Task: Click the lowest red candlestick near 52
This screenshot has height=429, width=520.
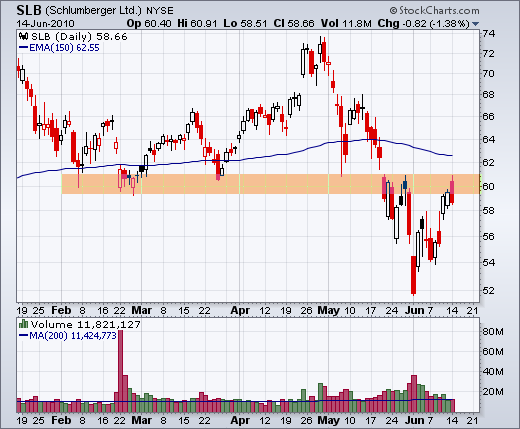Action: pos(413,275)
